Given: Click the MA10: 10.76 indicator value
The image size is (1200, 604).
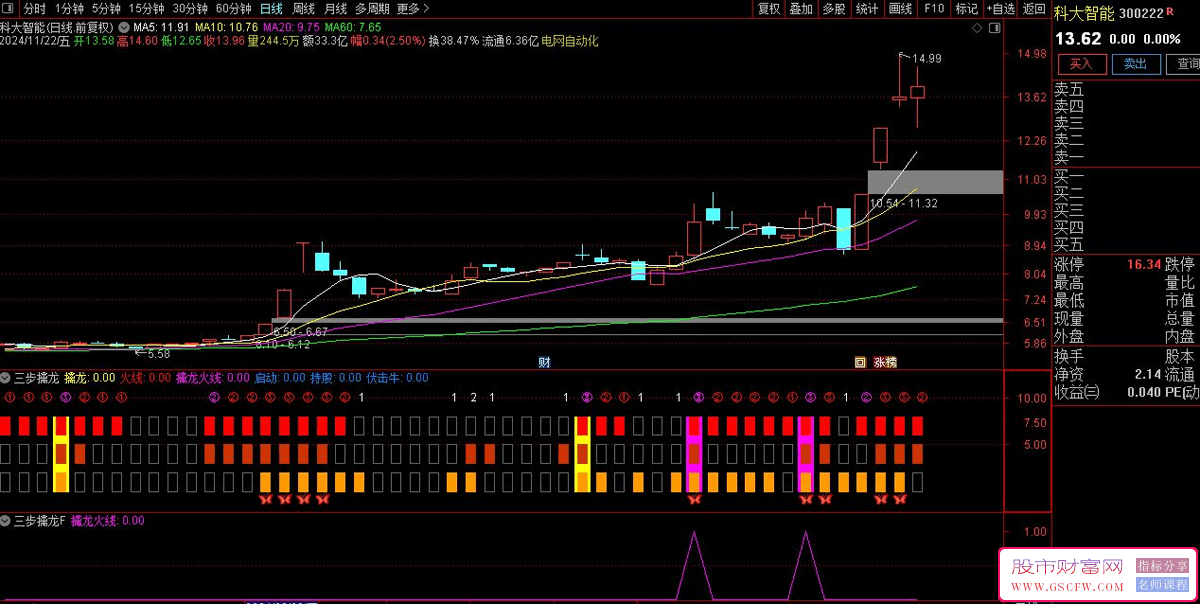Looking at the screenshot, I should pos(226,27).
